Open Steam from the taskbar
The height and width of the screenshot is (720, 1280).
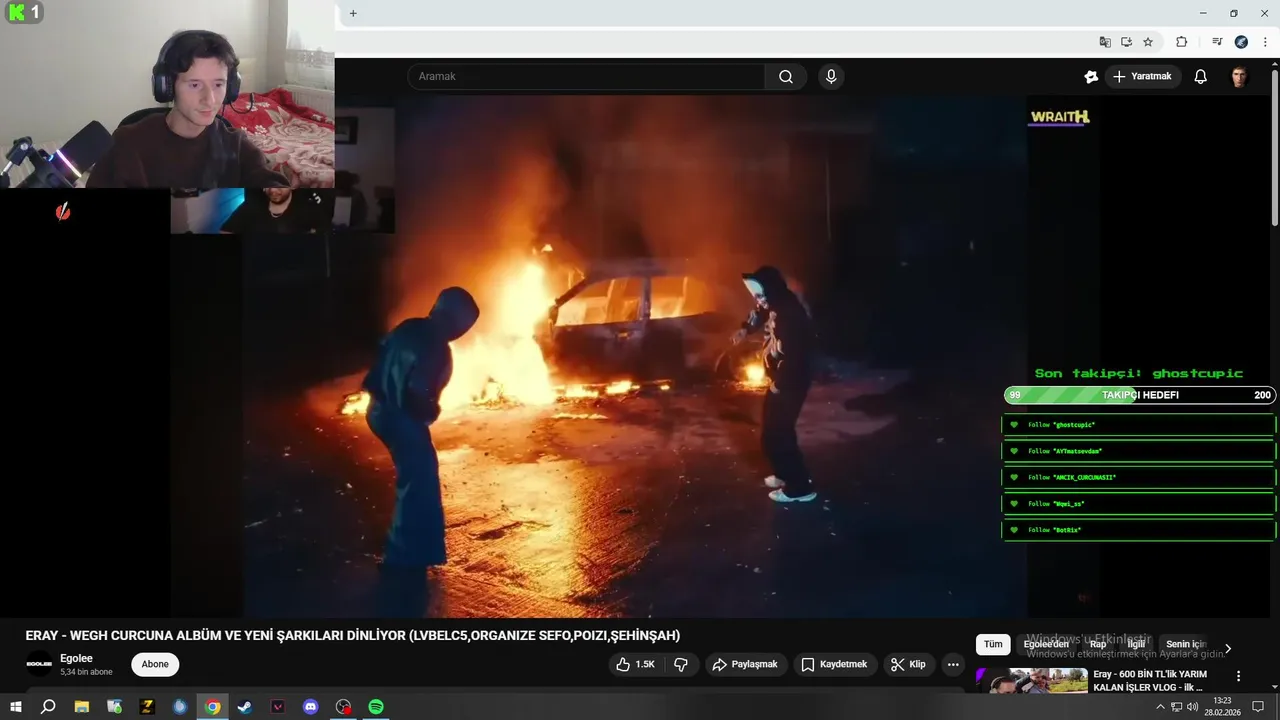[245, 707]
